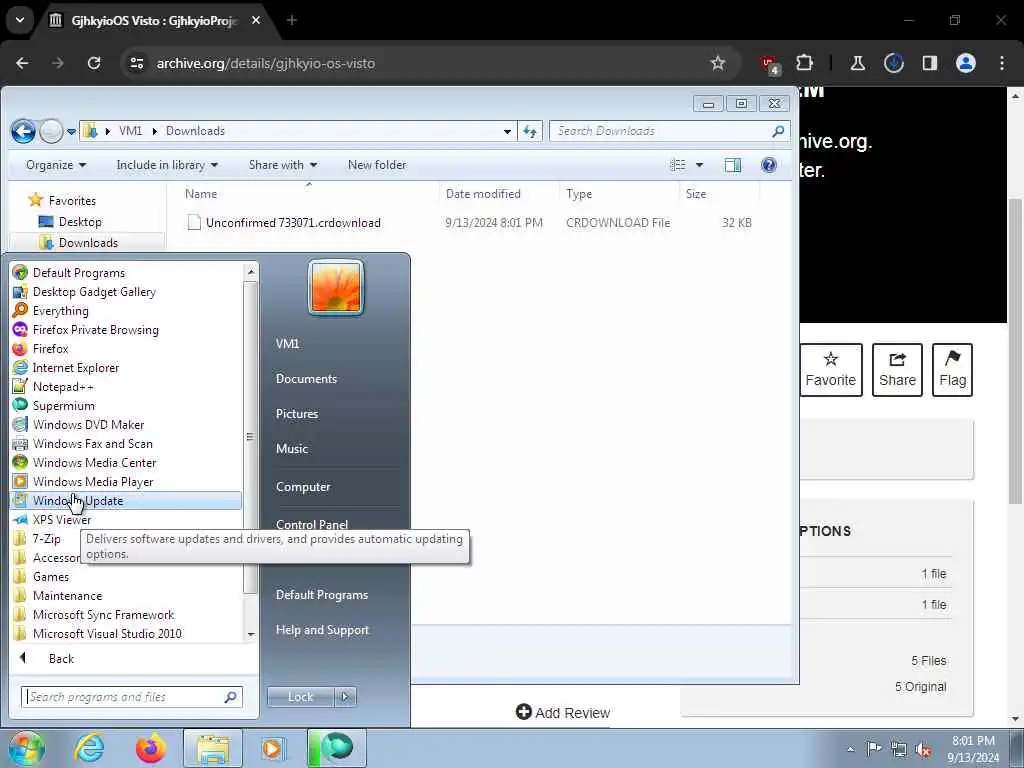Show hidden tray icons
Image resolution: width=1024 pixels, height=768 pixels.
click(850, 749)
